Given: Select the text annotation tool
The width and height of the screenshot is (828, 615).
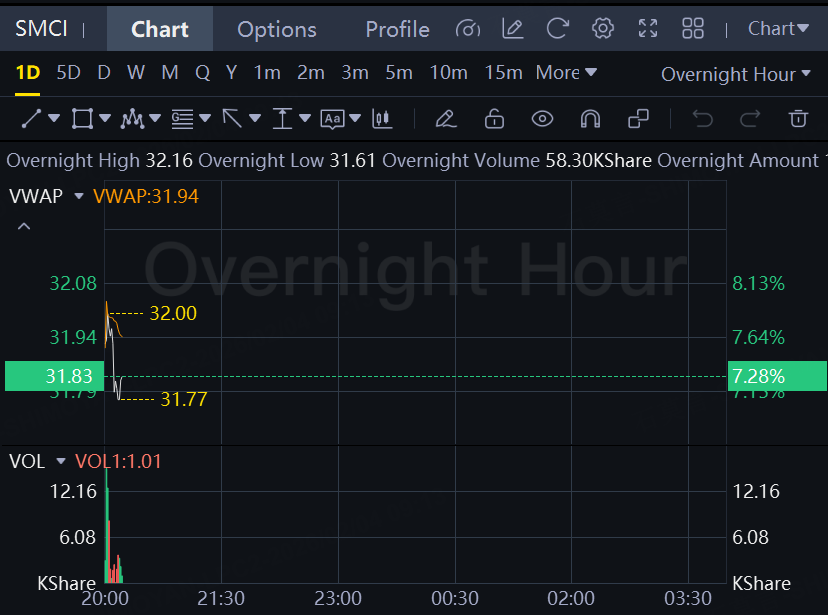Looking at the screenshot, I should click(332, 119).
